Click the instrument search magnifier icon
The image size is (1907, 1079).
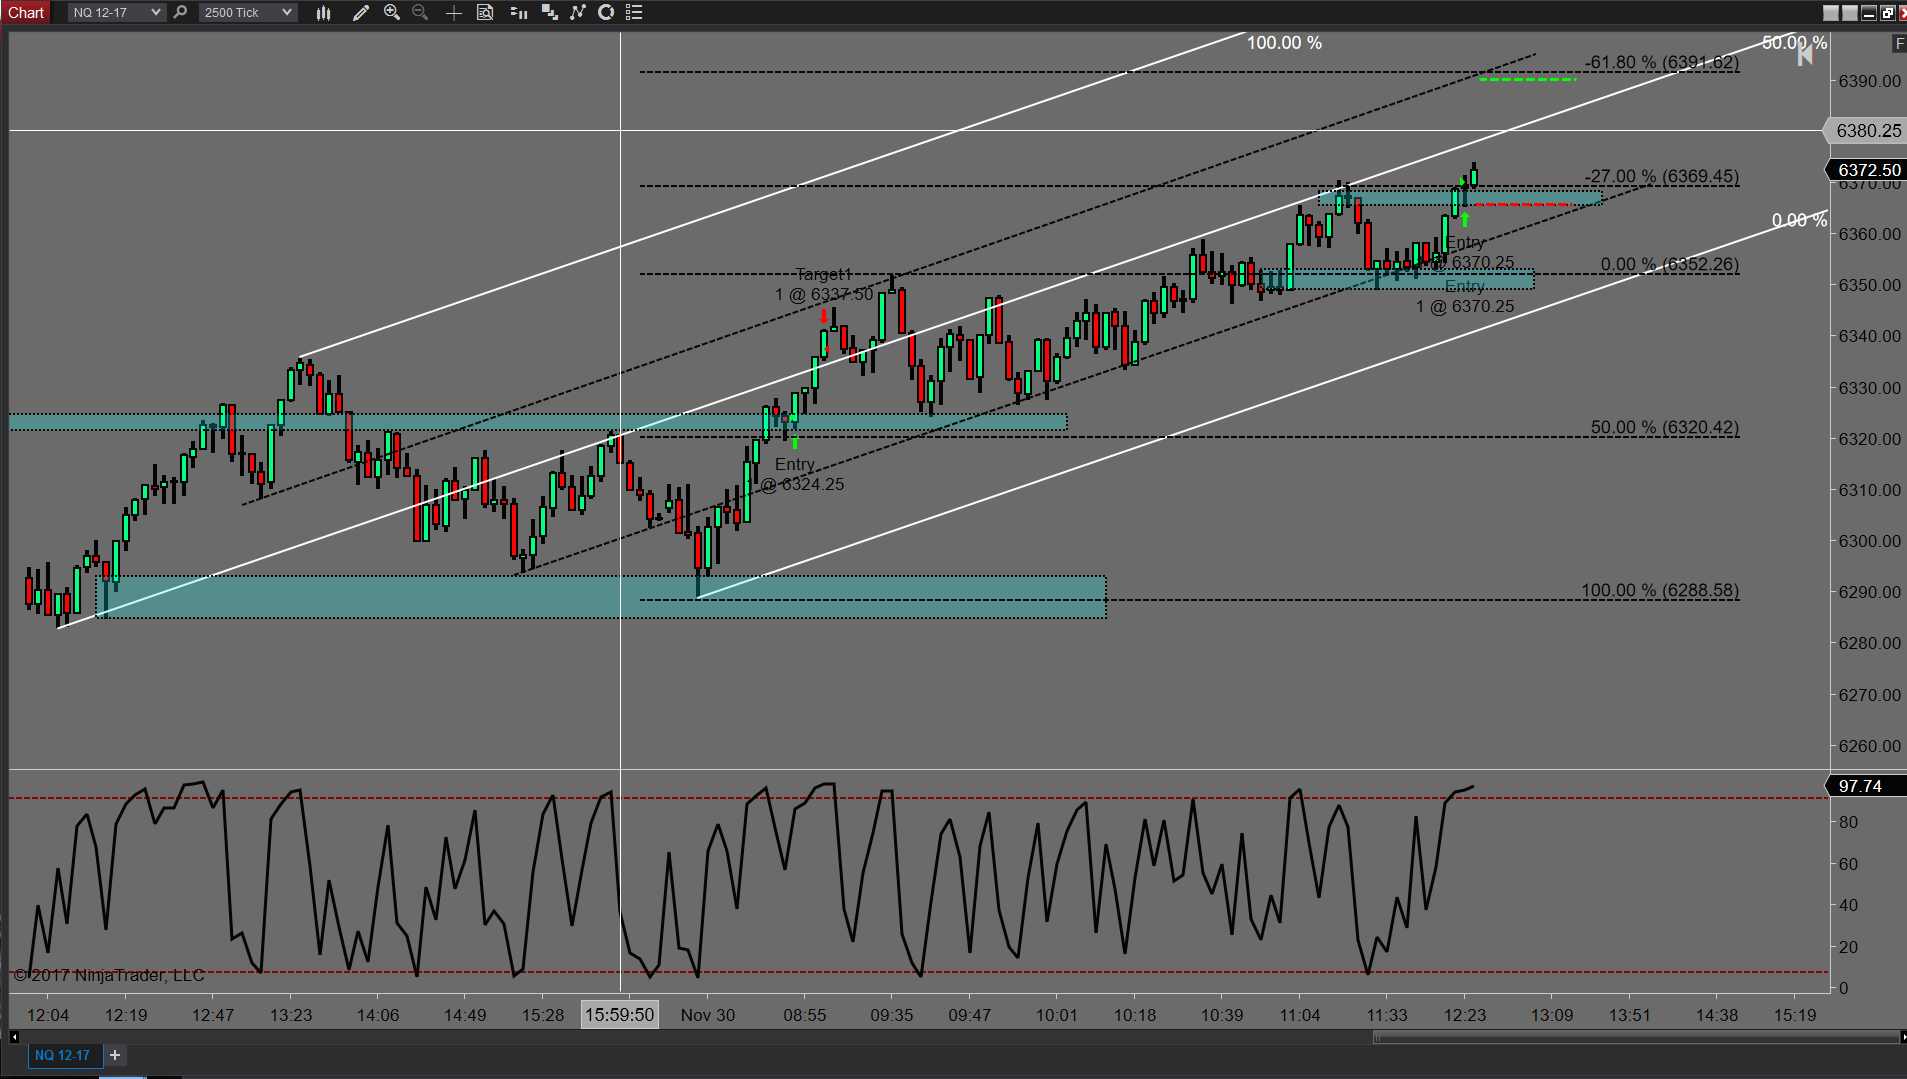[x=180, y=12]
